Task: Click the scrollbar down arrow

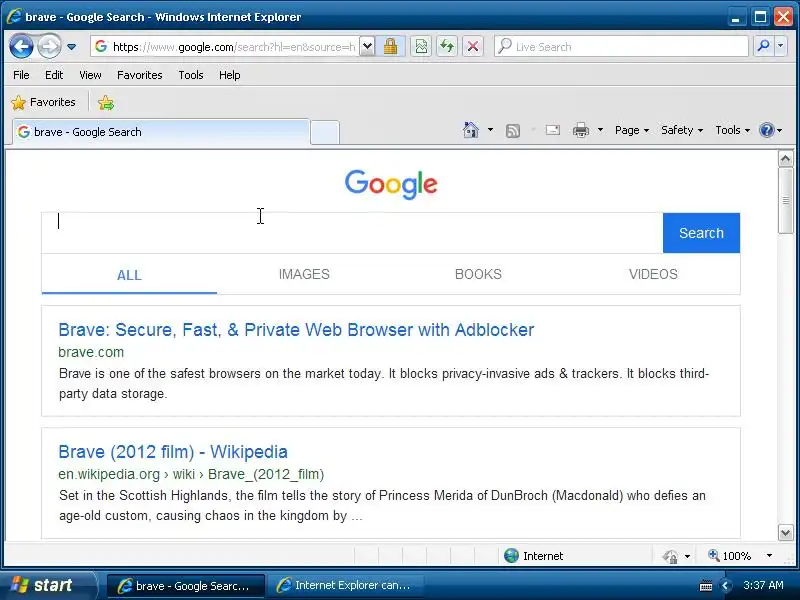Action: [785, 533]
